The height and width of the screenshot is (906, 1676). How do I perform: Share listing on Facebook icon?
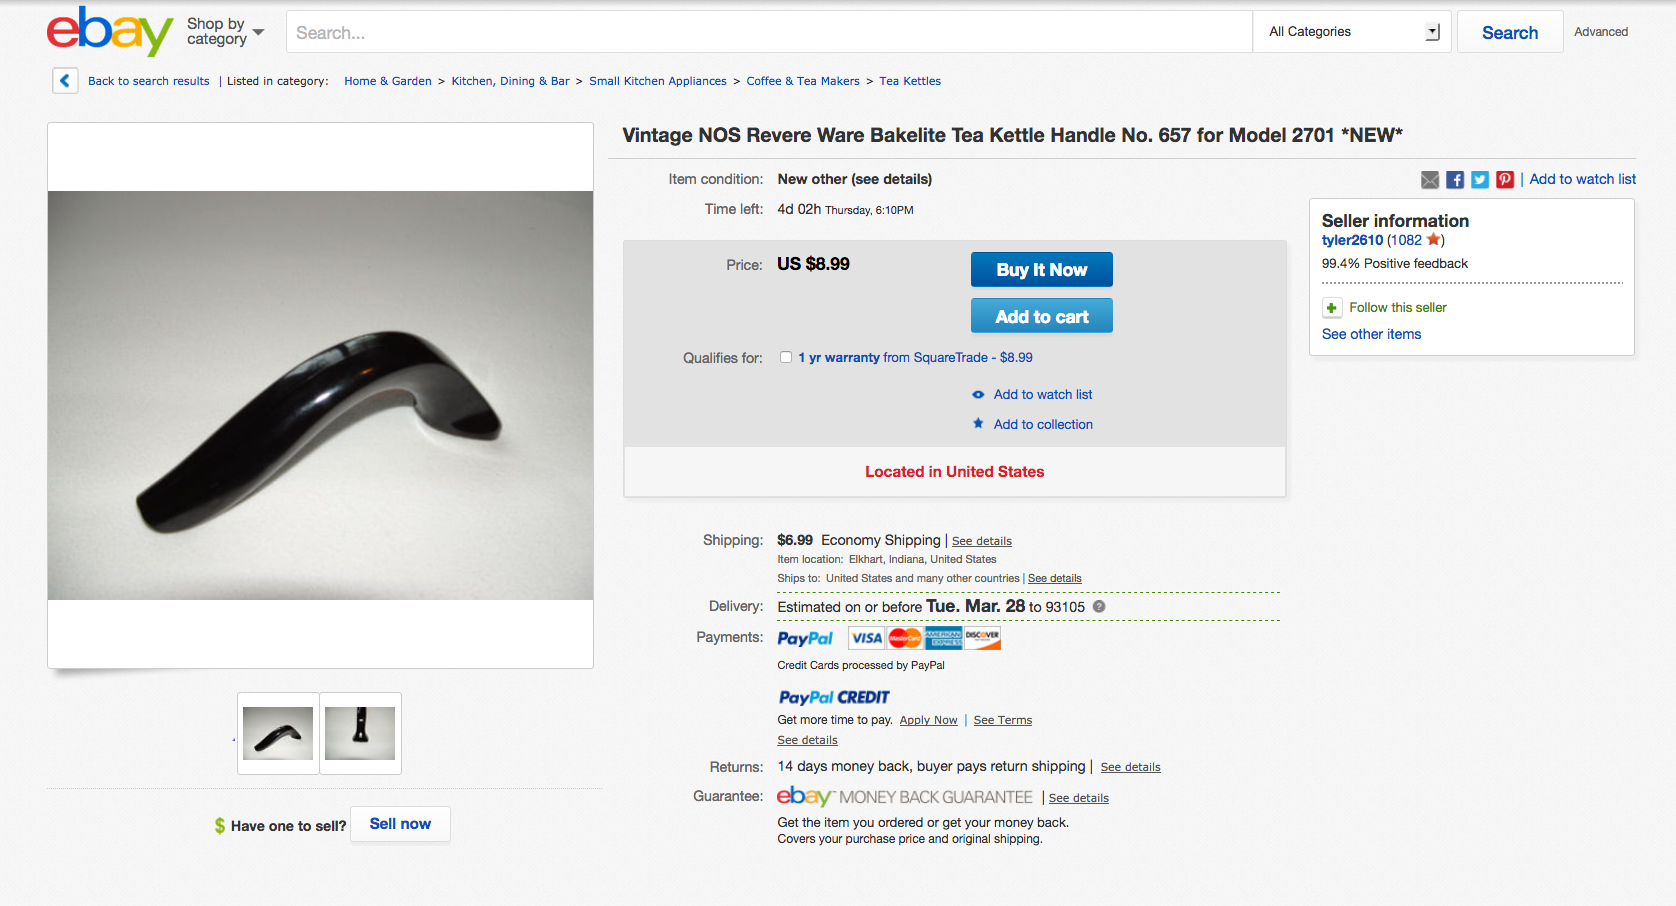[x=1455, y=180]
